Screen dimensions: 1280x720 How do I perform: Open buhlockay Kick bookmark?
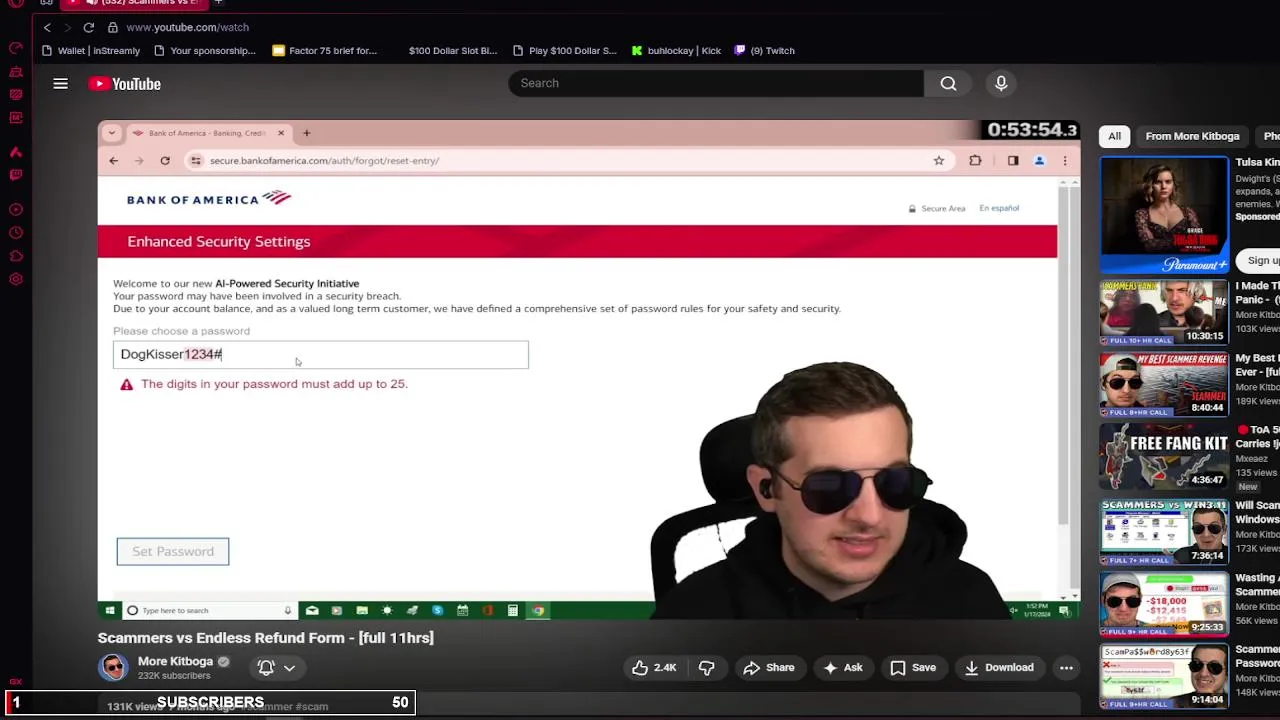point(676,51)
